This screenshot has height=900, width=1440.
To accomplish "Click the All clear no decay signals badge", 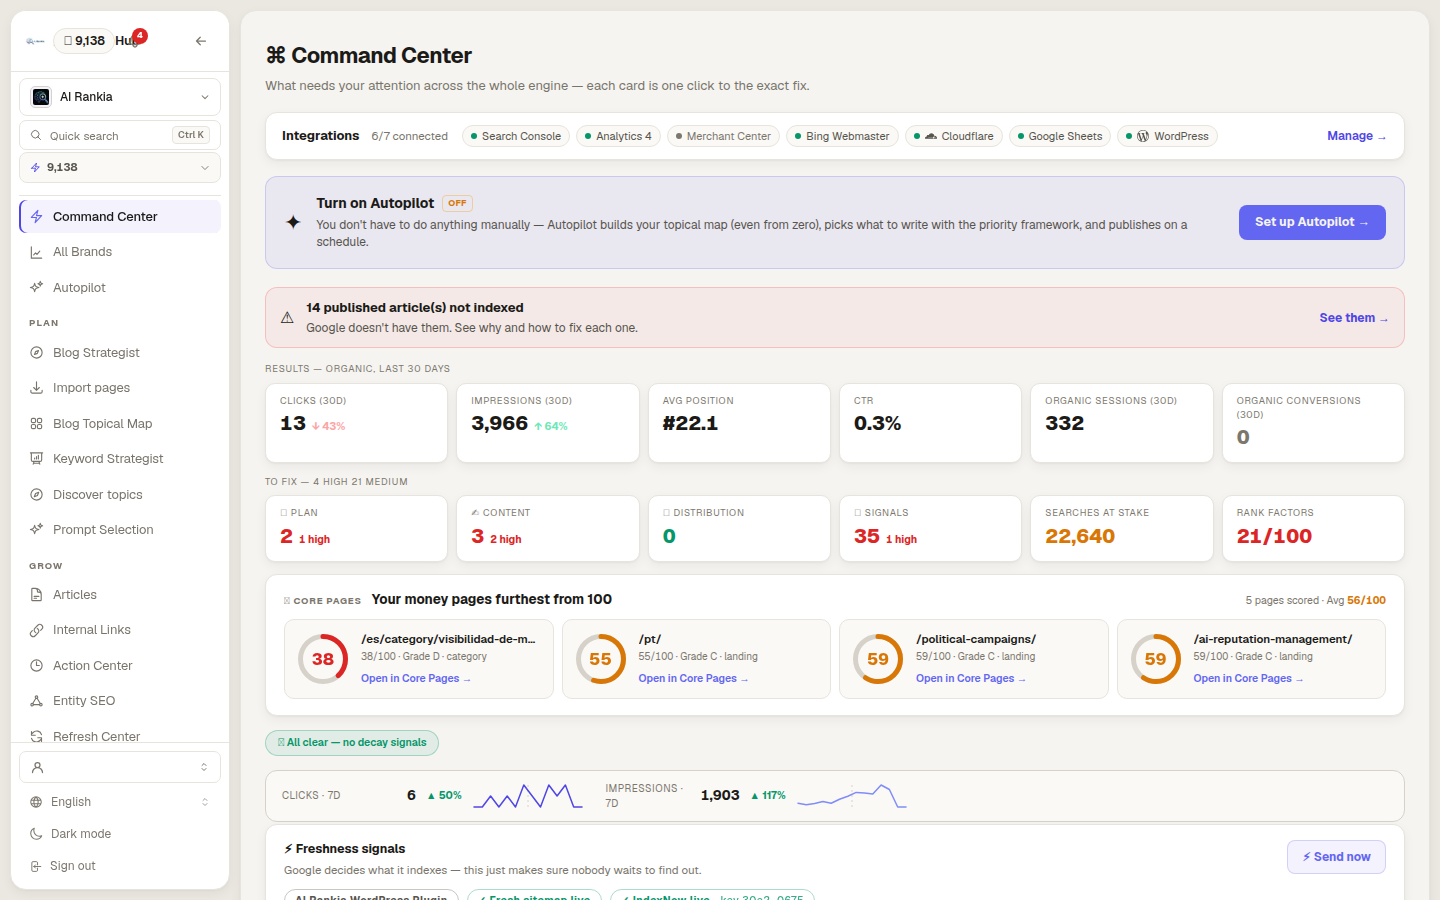I will click(352, 743).
